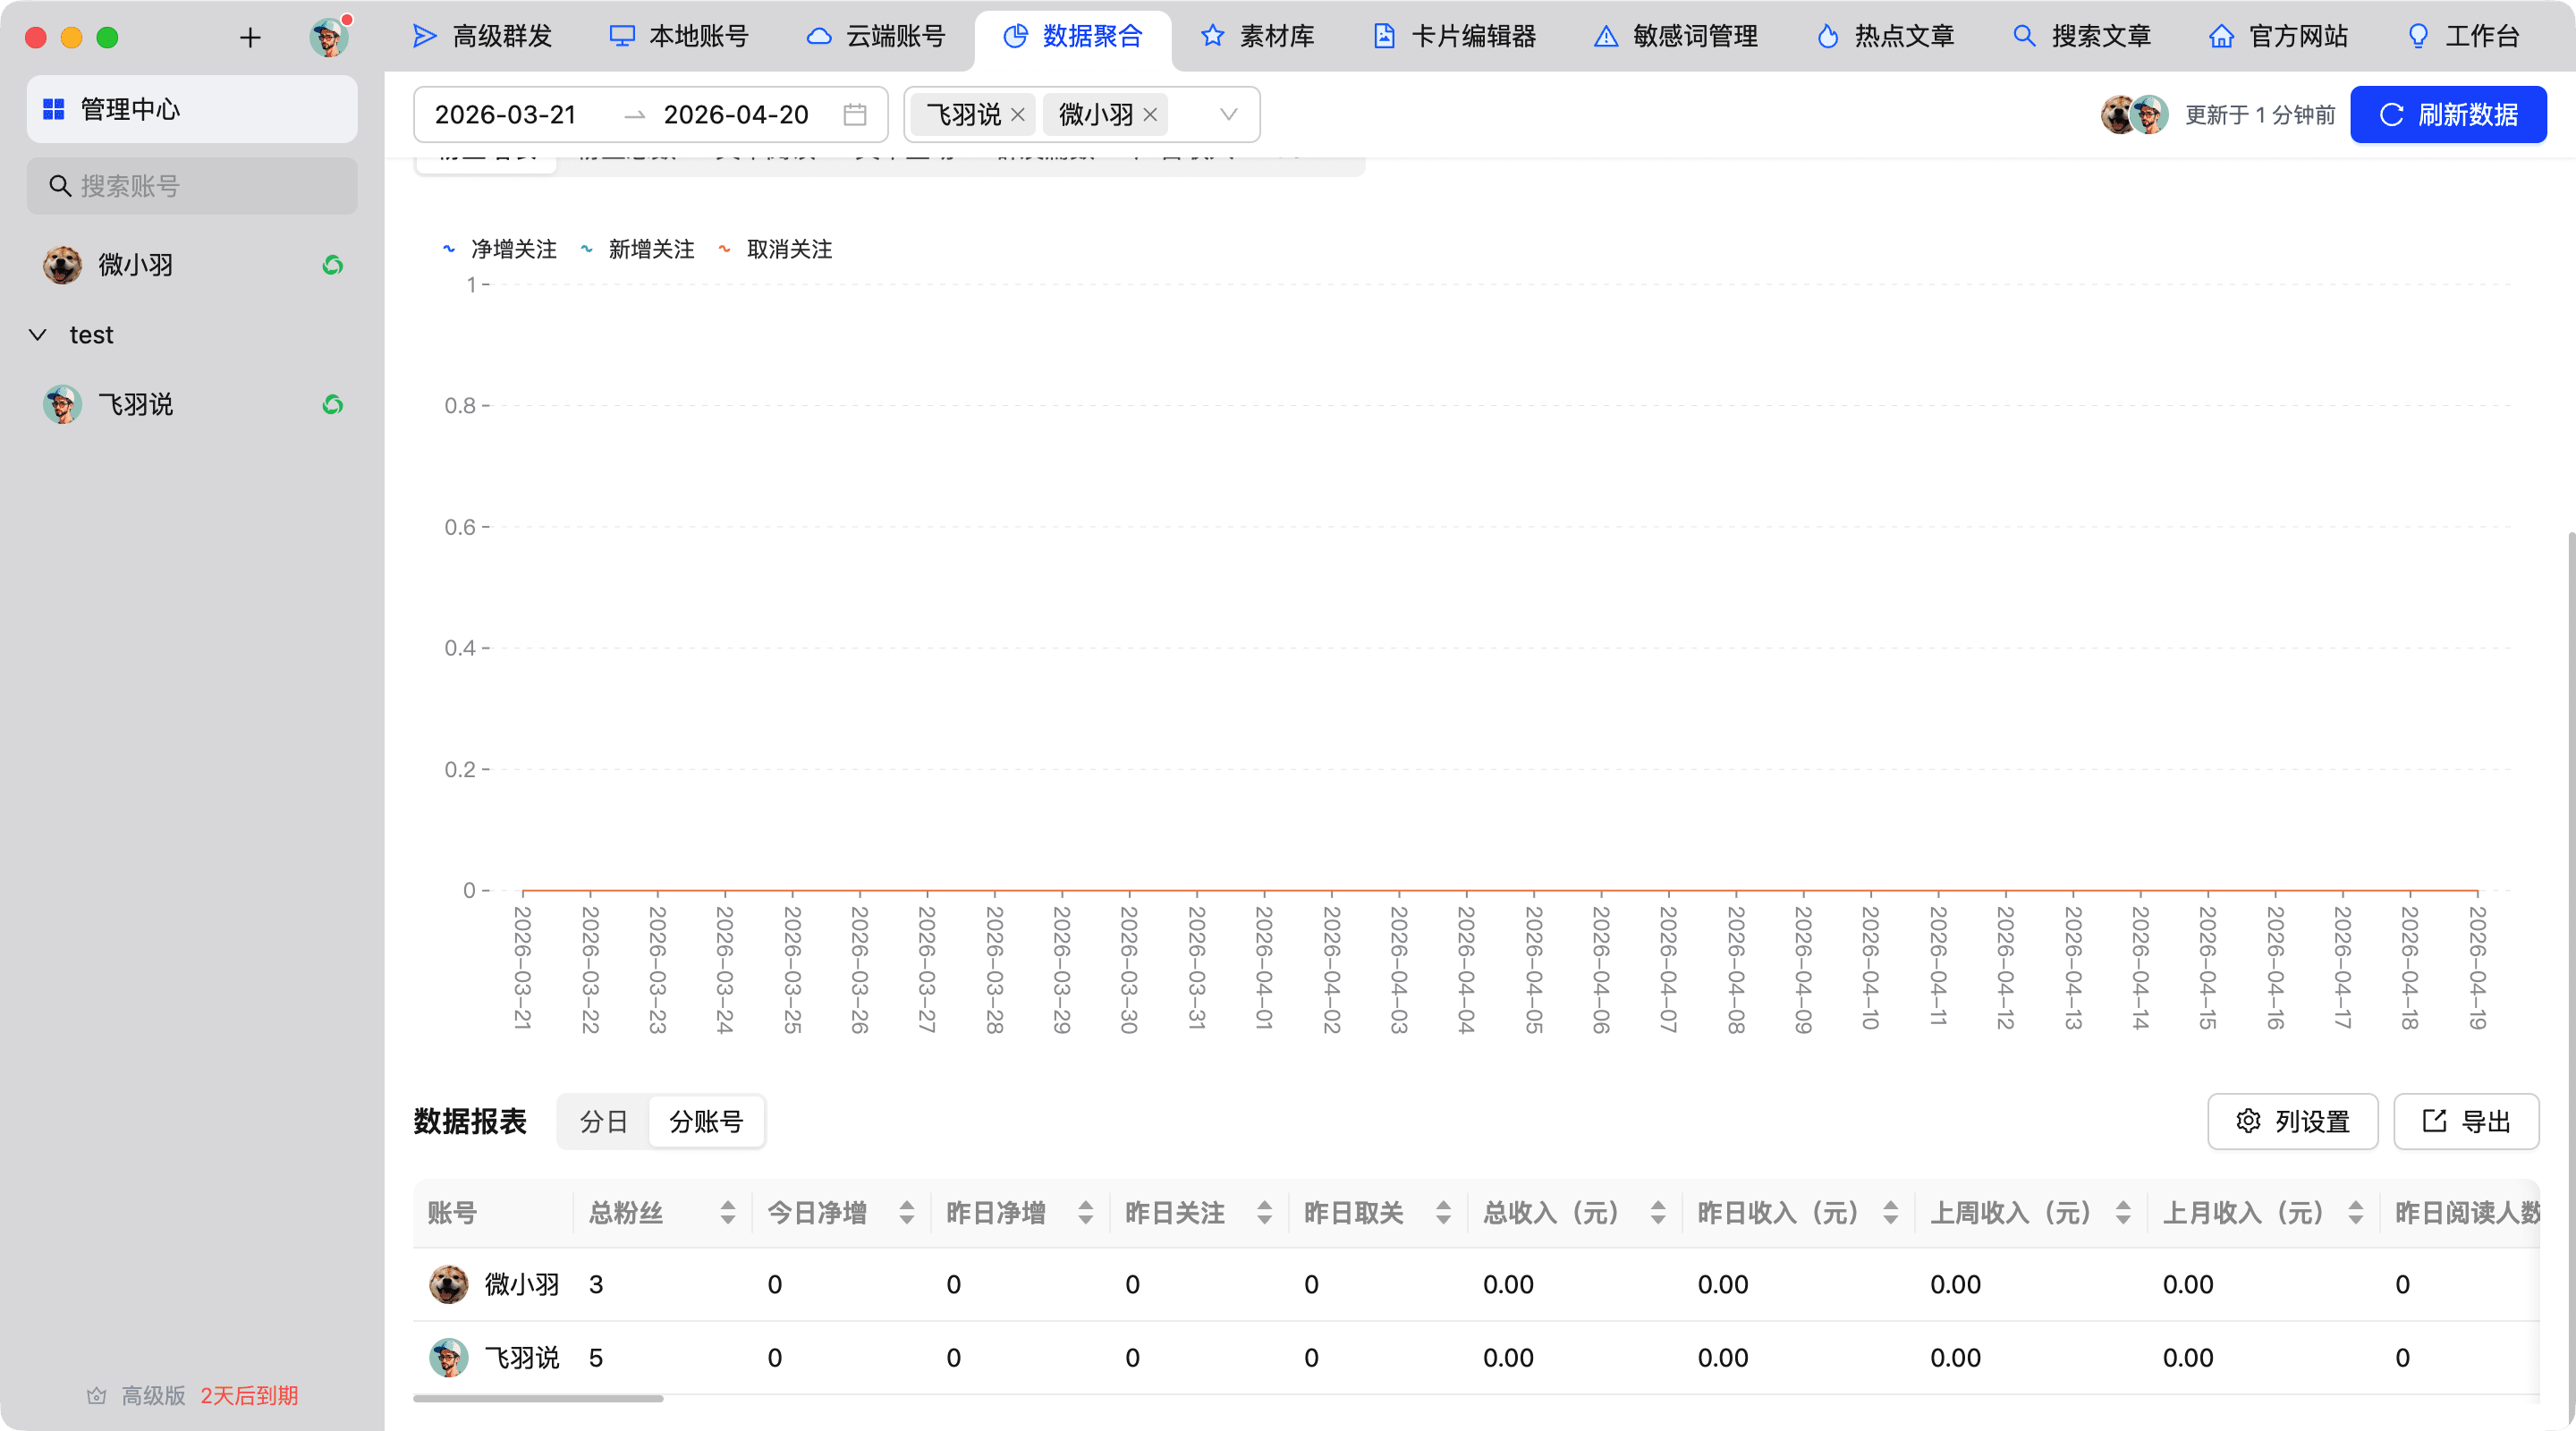Open the calendar icon in date range
The image size is (2576, 1431).
[854, 115]
